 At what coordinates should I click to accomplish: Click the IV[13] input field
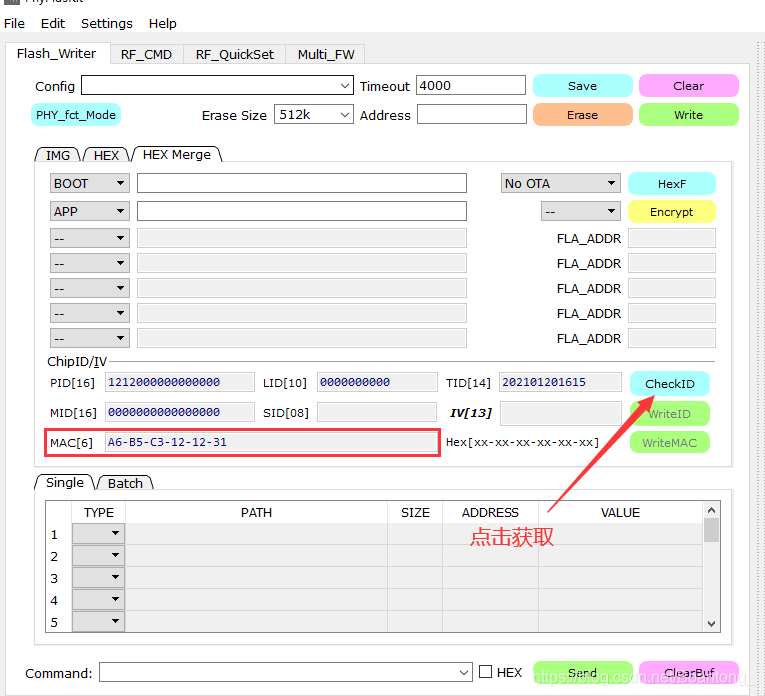(561, 413)
